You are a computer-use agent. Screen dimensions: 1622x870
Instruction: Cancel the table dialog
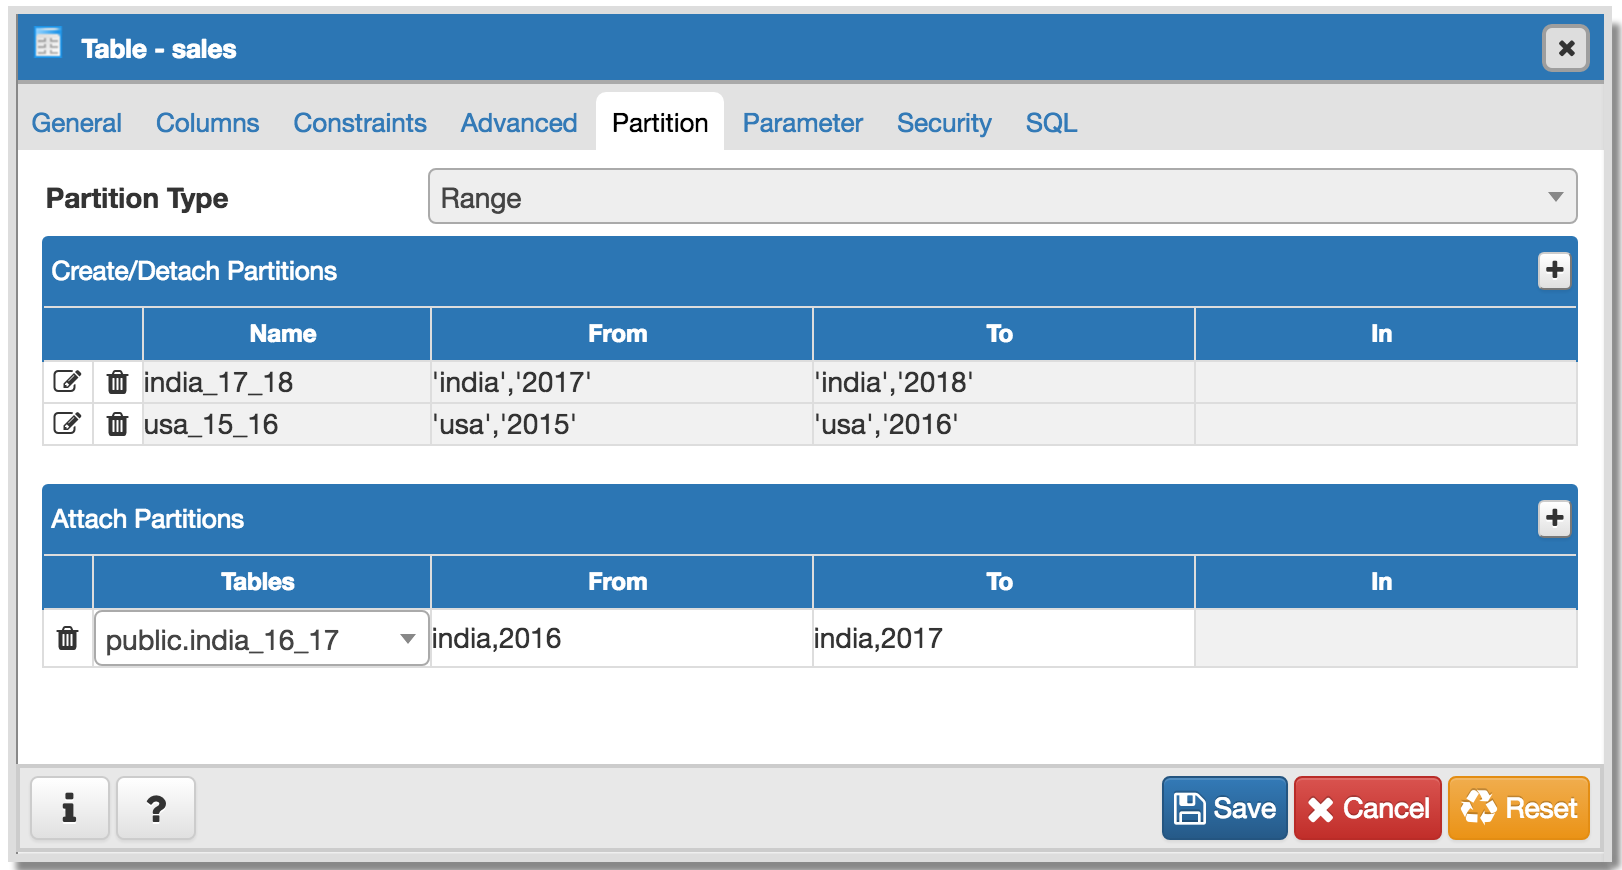[1367, 808]
